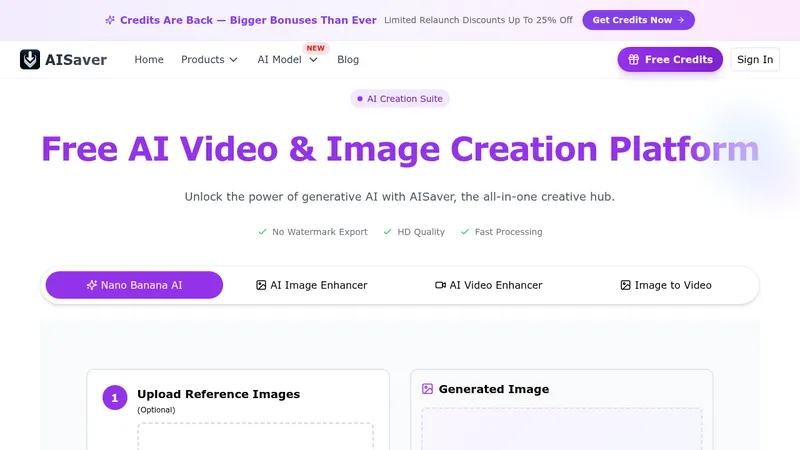Click the 'Unlock the power of generative AI' subtitle

pyautogui.click(x=399, y=196)
